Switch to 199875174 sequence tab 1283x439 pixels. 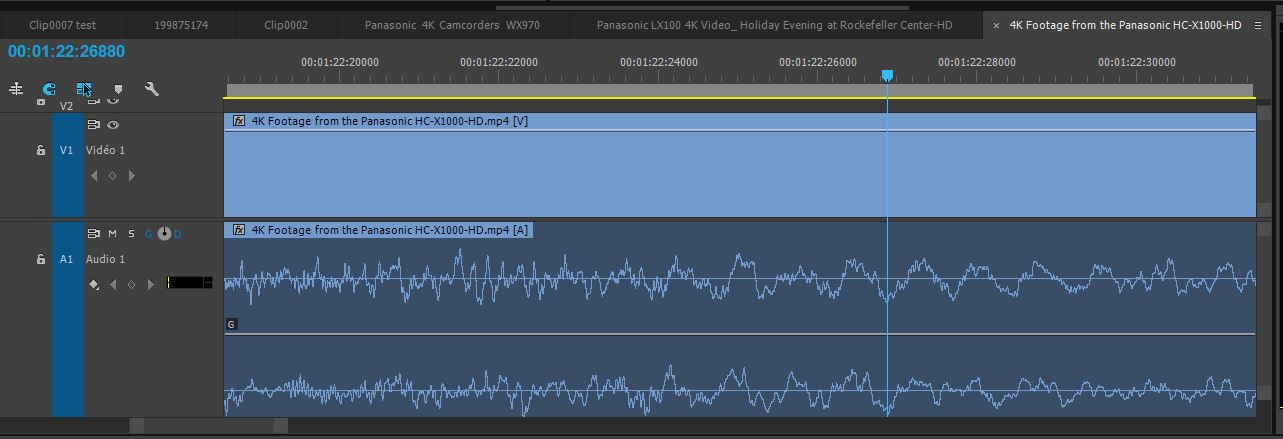coord(181,25)
